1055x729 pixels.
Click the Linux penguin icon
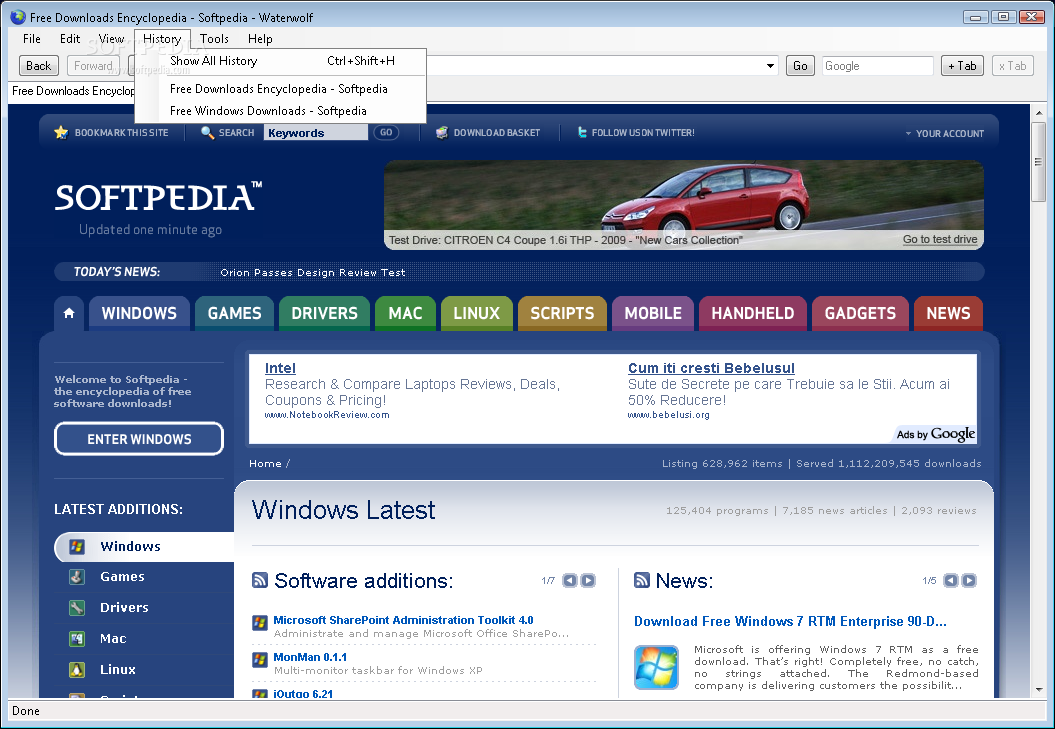pos(77,670)
